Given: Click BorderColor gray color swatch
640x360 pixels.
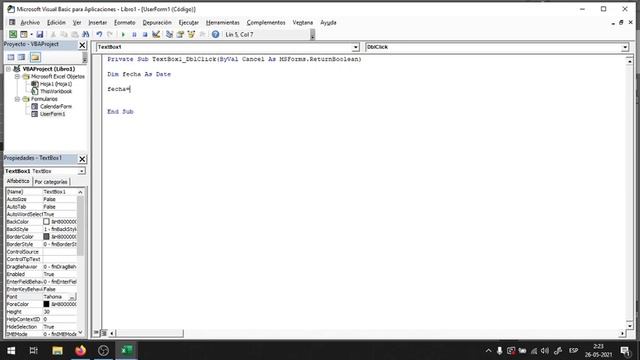Looking at the screenshot, I should point(46,237).
